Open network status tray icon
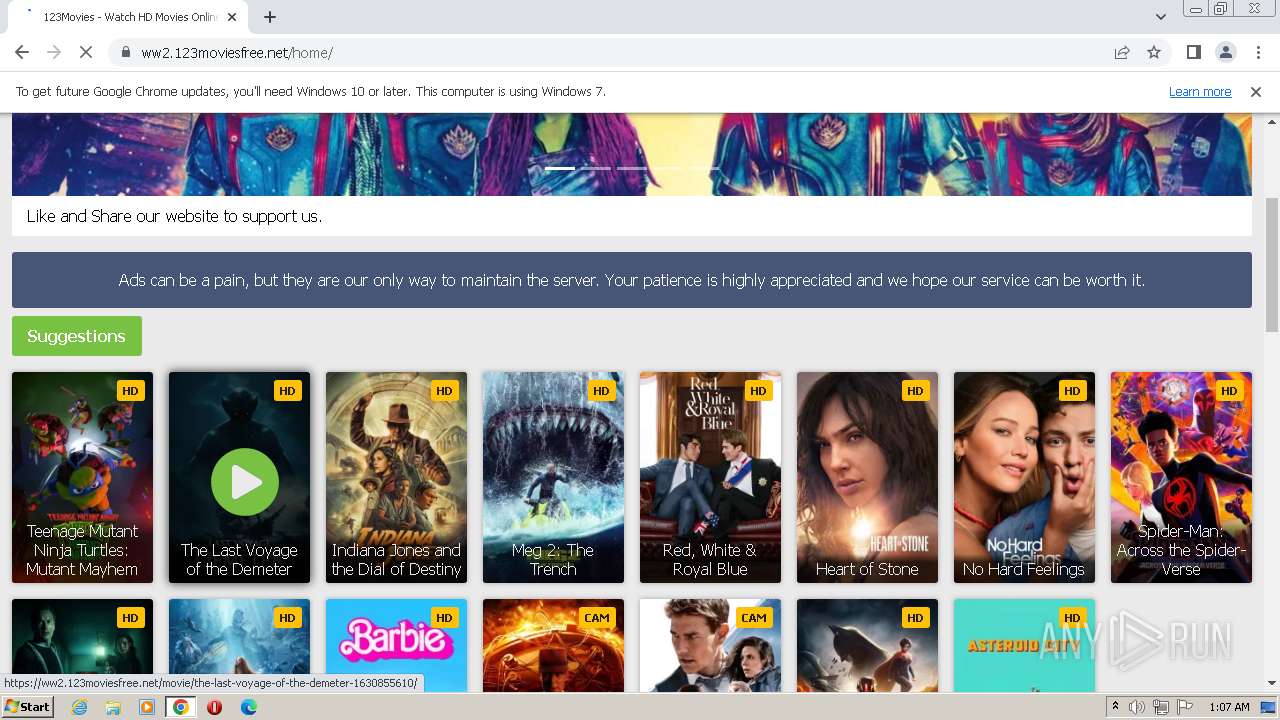Screen dimensions: 1280x720 [1160, 707]
